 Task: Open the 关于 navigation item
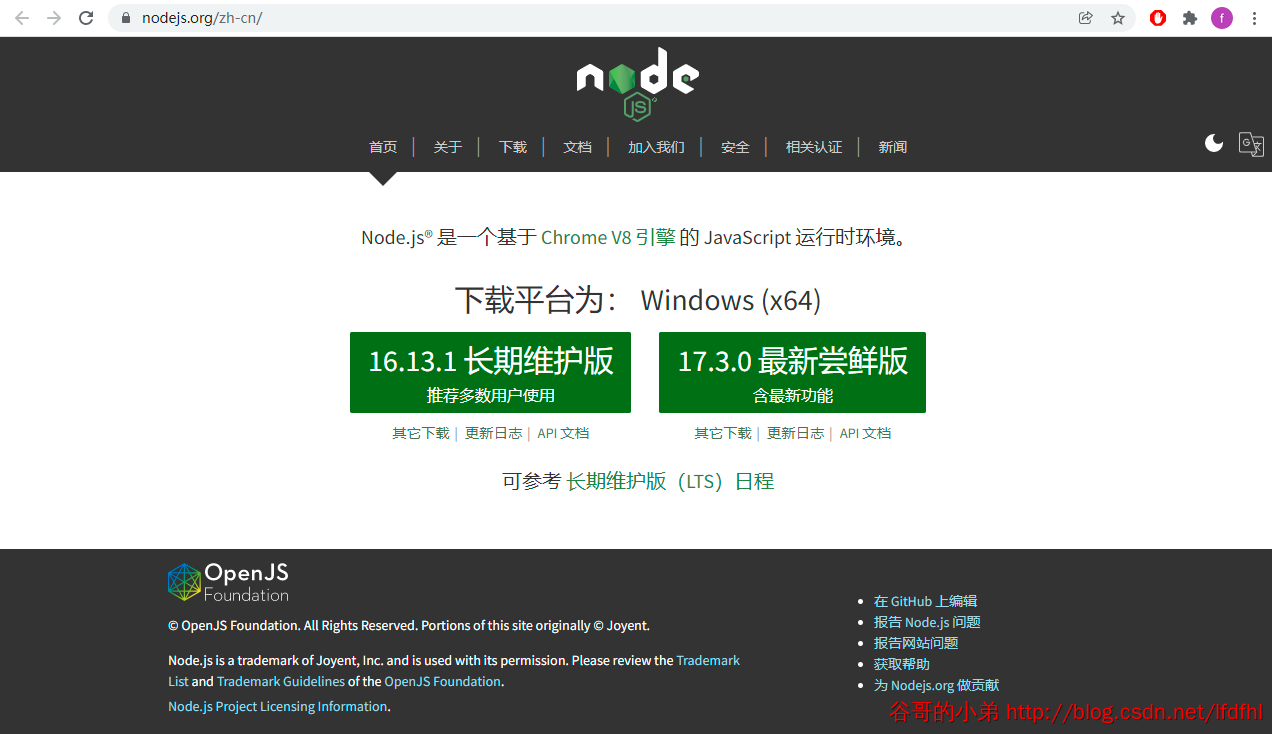click(448, 147)
